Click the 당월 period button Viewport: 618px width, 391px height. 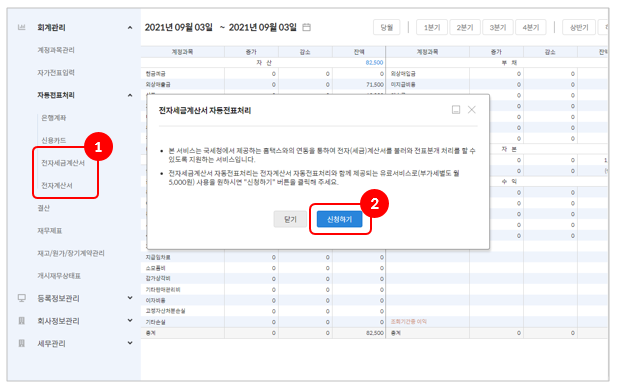point(387,27)
